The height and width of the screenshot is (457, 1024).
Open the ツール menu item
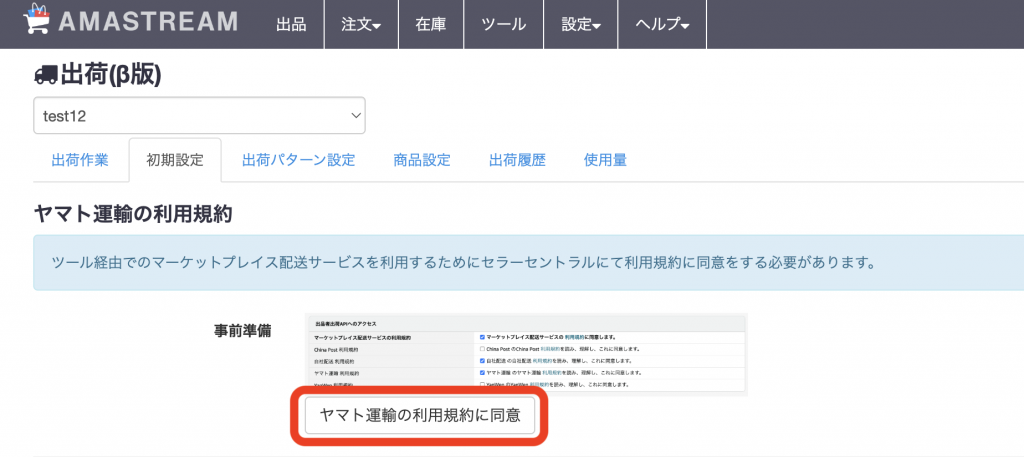503,24
